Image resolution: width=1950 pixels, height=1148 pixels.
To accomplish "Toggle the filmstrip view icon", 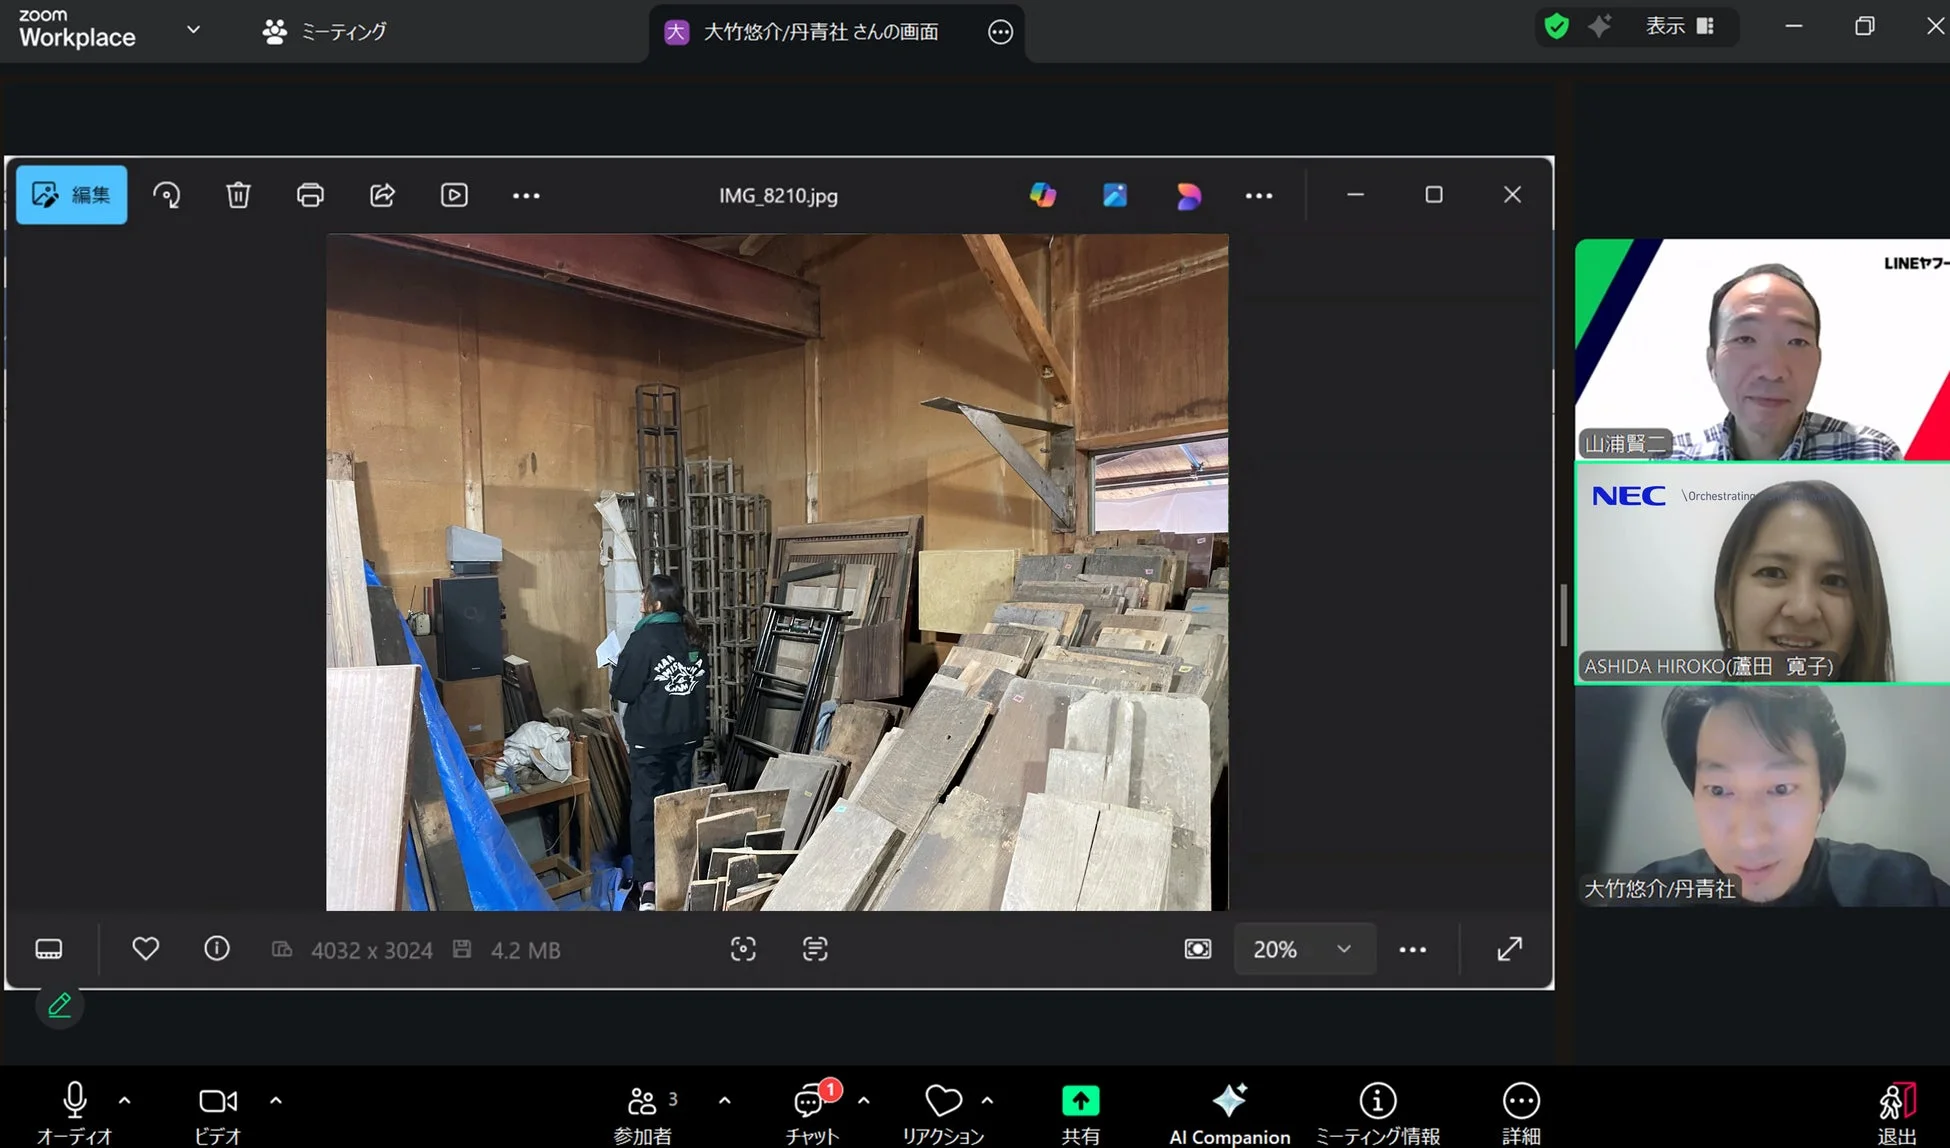I will pyautogui.click(x=49, y=949).
